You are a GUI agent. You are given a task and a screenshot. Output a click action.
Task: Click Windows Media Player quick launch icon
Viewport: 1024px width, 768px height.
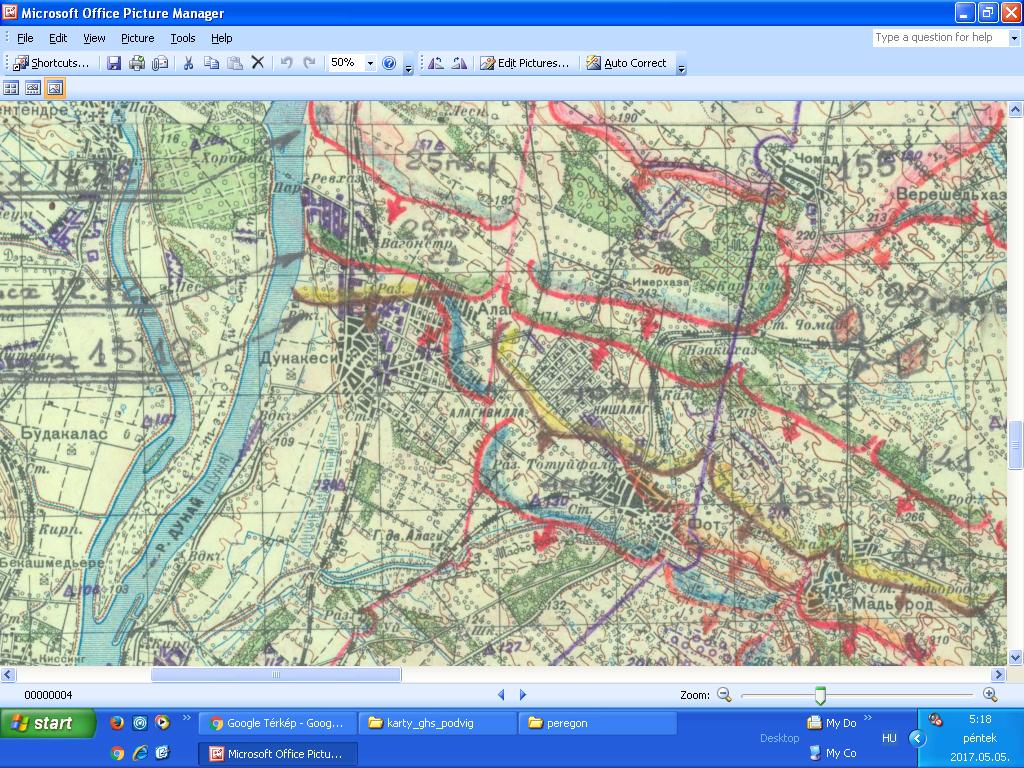tap(162, 722)
